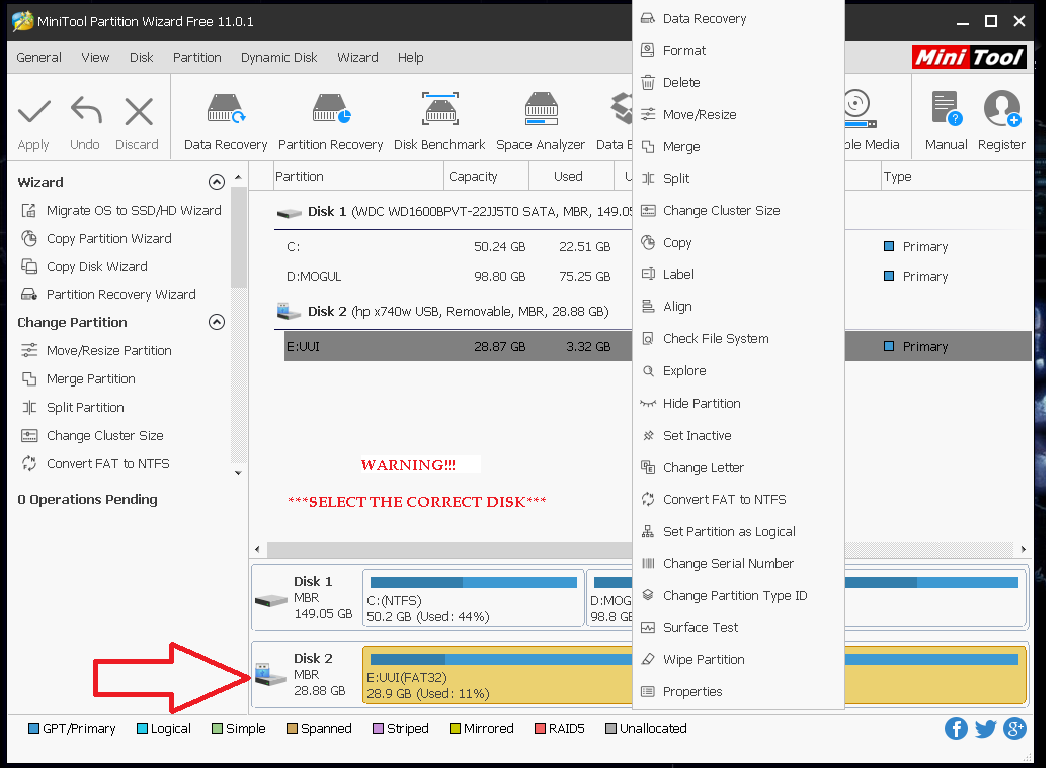1046x772 pixels.
Task: Choose Convert FAT to NTFS in context menu
Action: [x=738, y=500]
